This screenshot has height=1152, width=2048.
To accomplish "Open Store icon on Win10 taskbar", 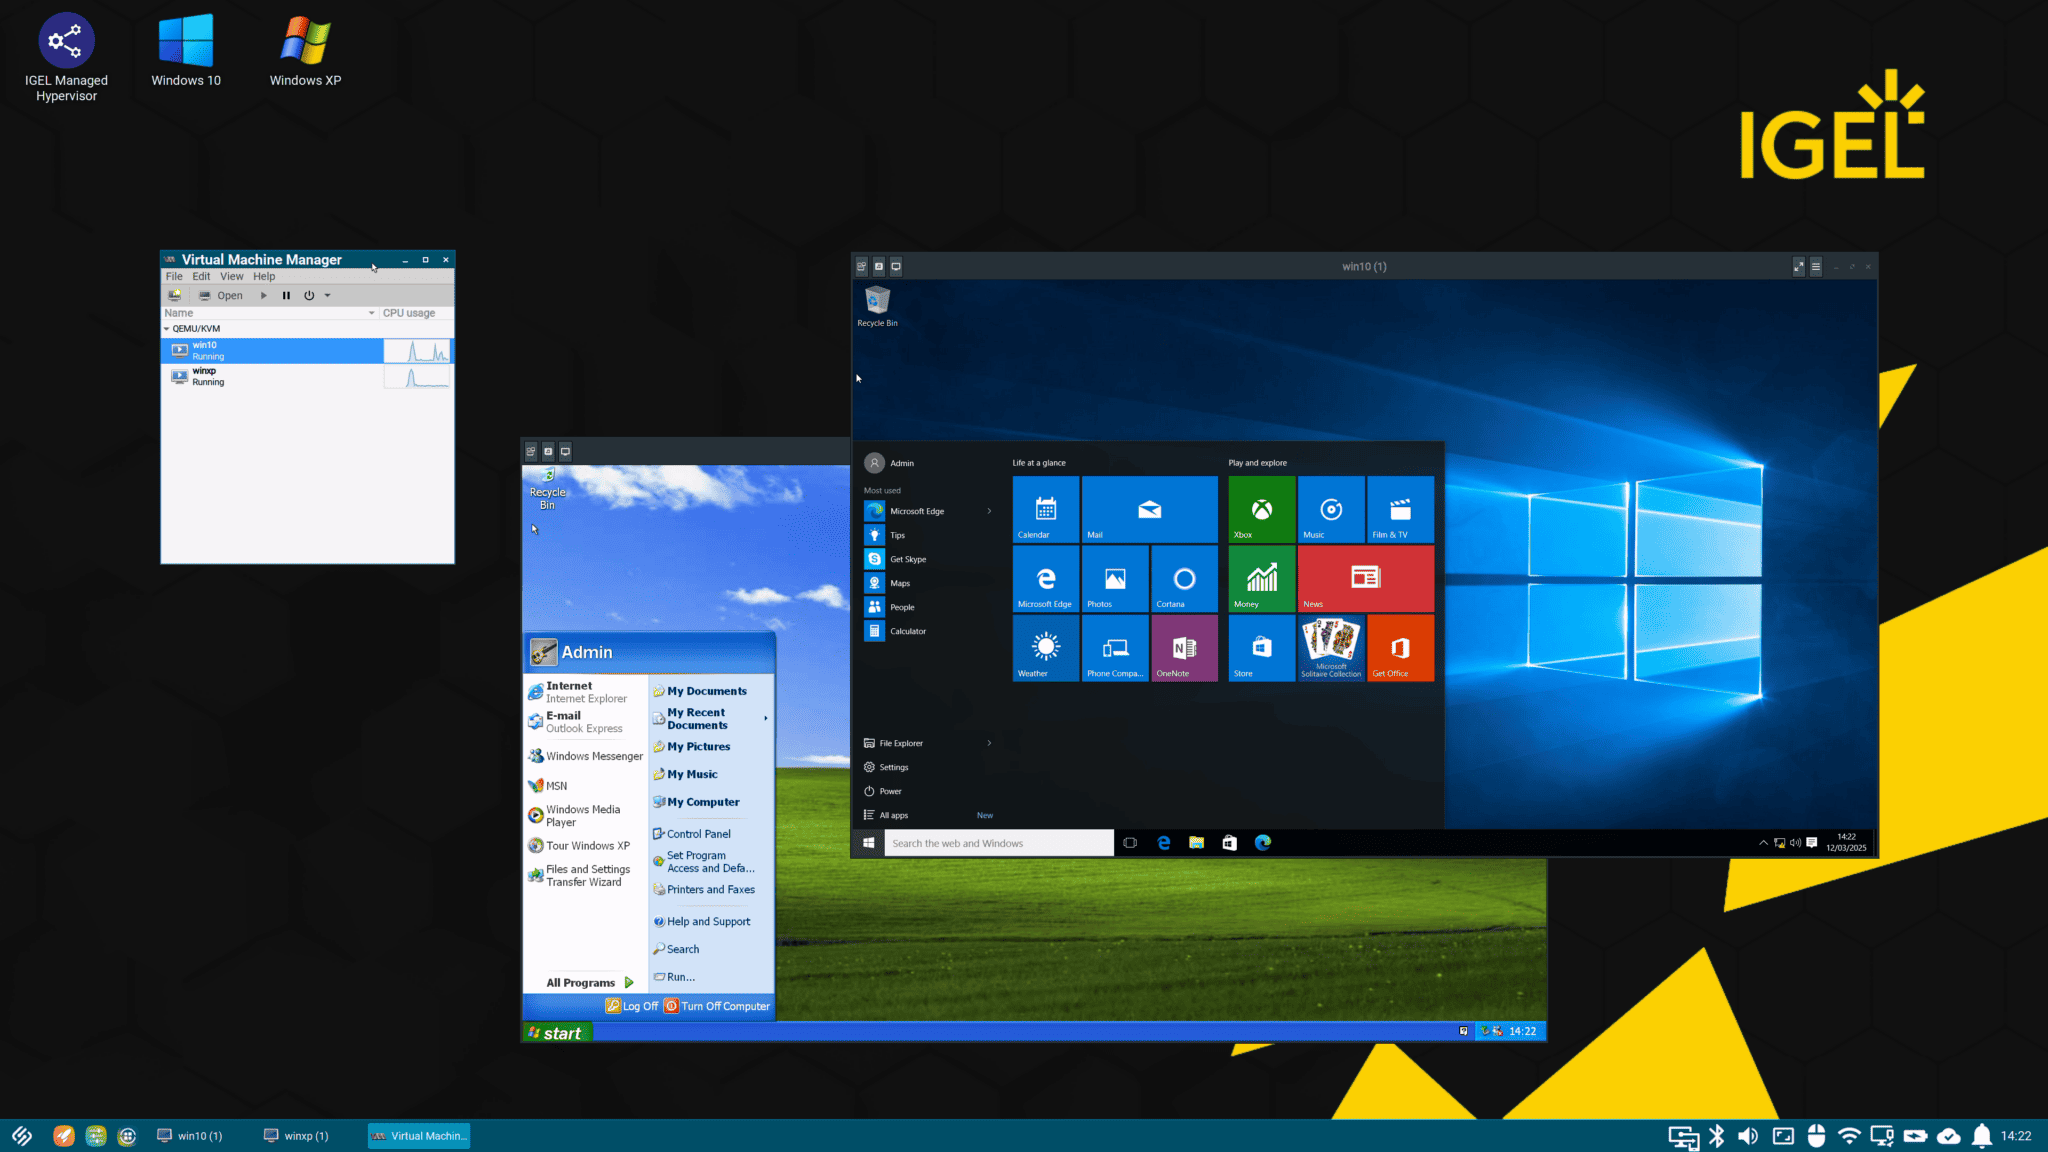I will tap(1229, 843).
